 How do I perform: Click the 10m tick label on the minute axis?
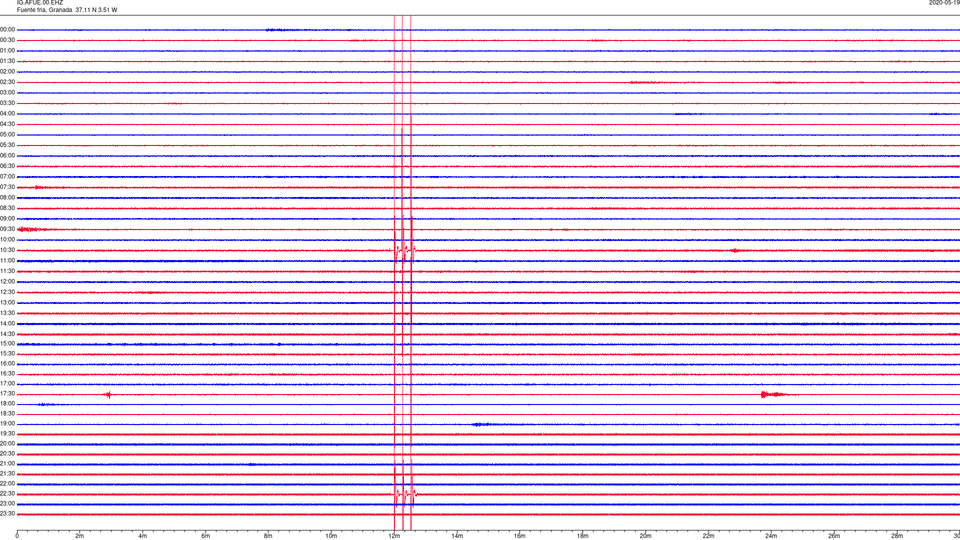(331, 536)
